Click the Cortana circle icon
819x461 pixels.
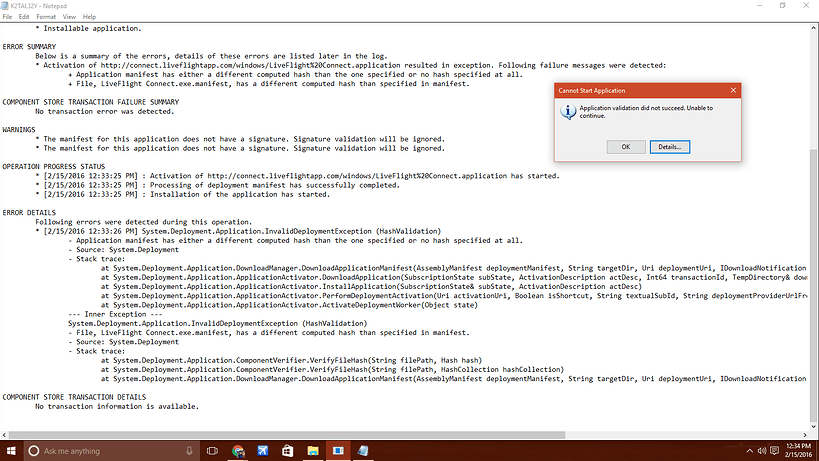(x=33, y=451)
